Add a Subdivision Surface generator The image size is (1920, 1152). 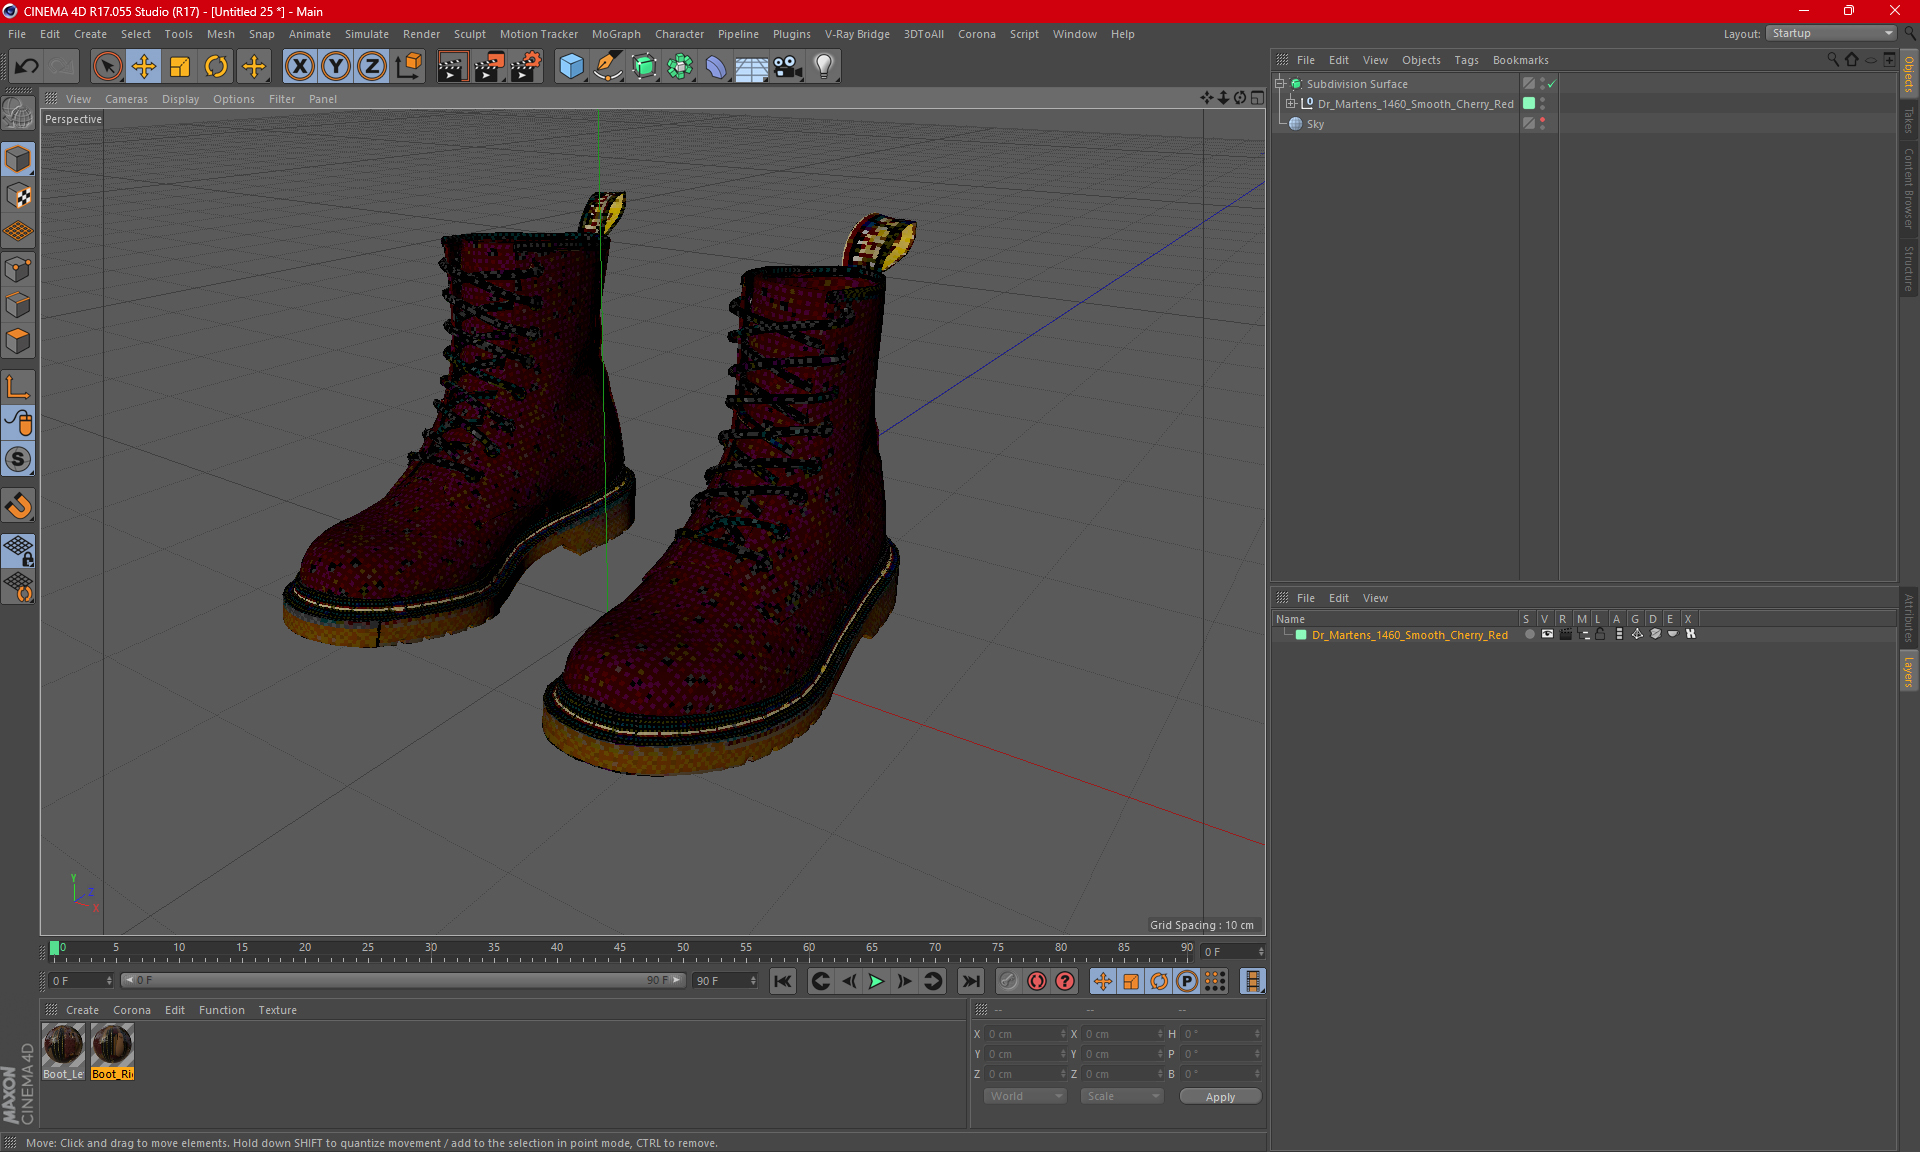coord(644,67)
